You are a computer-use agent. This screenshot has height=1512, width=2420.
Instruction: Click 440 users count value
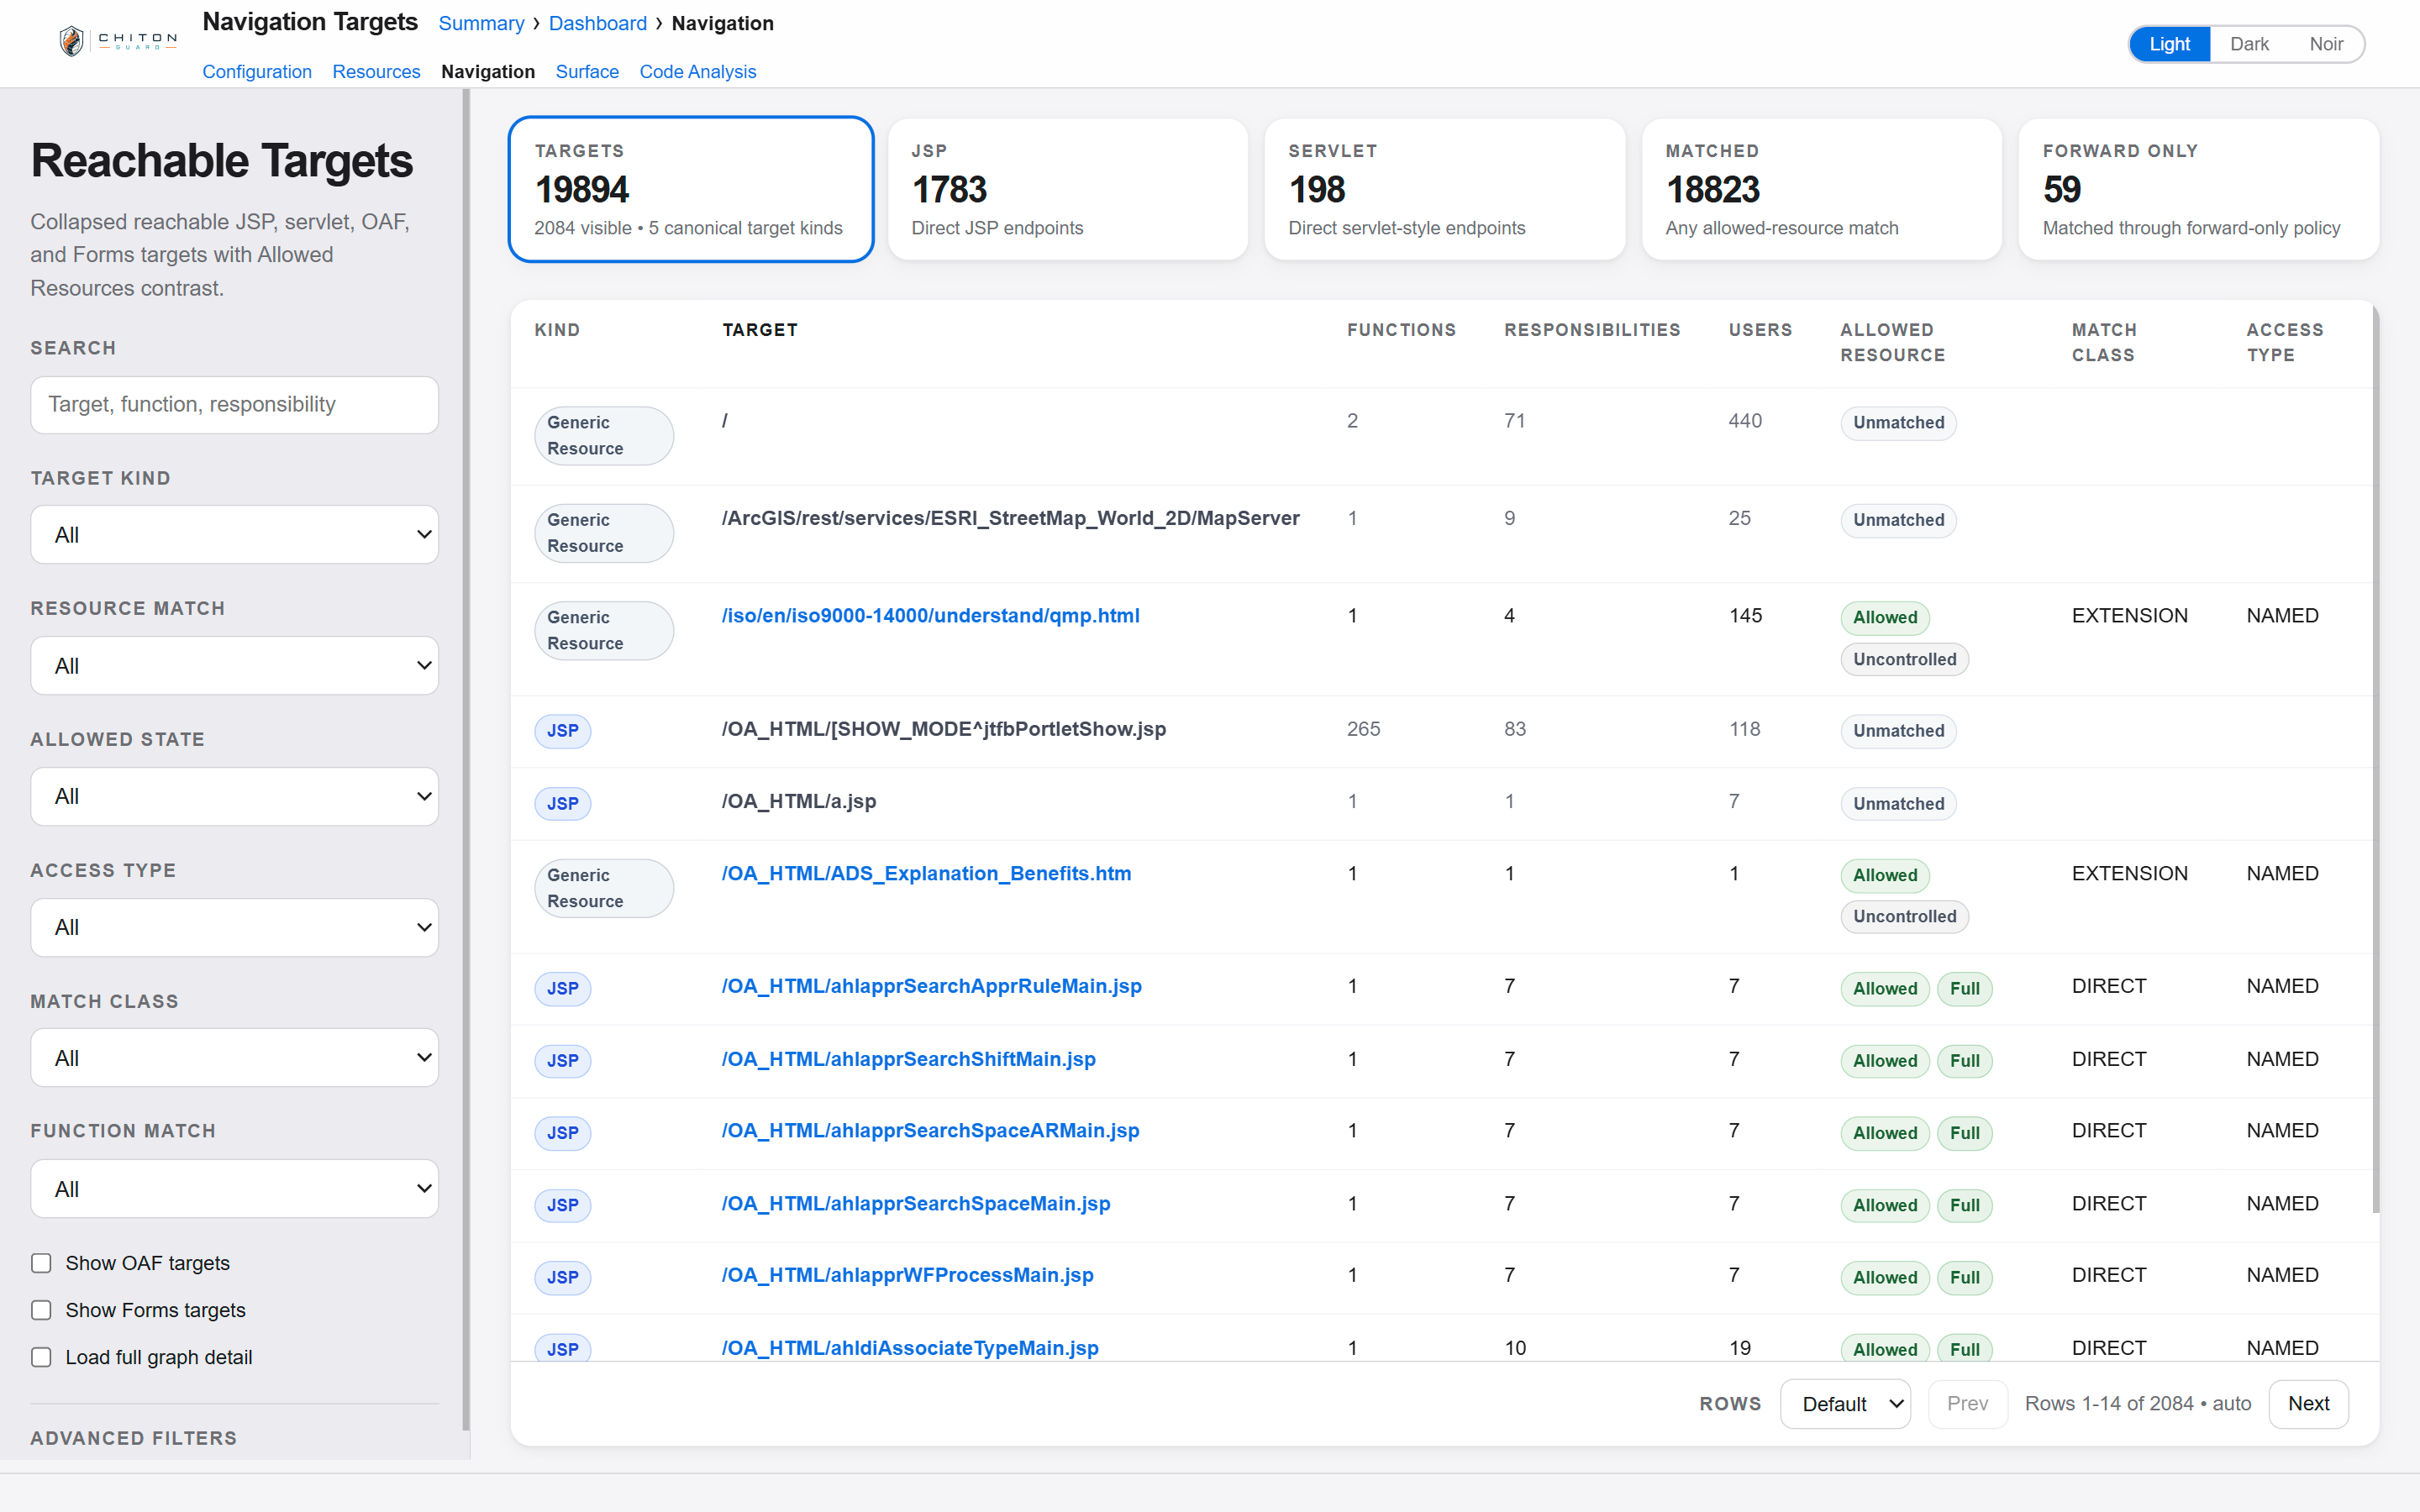click(1745, 421)
